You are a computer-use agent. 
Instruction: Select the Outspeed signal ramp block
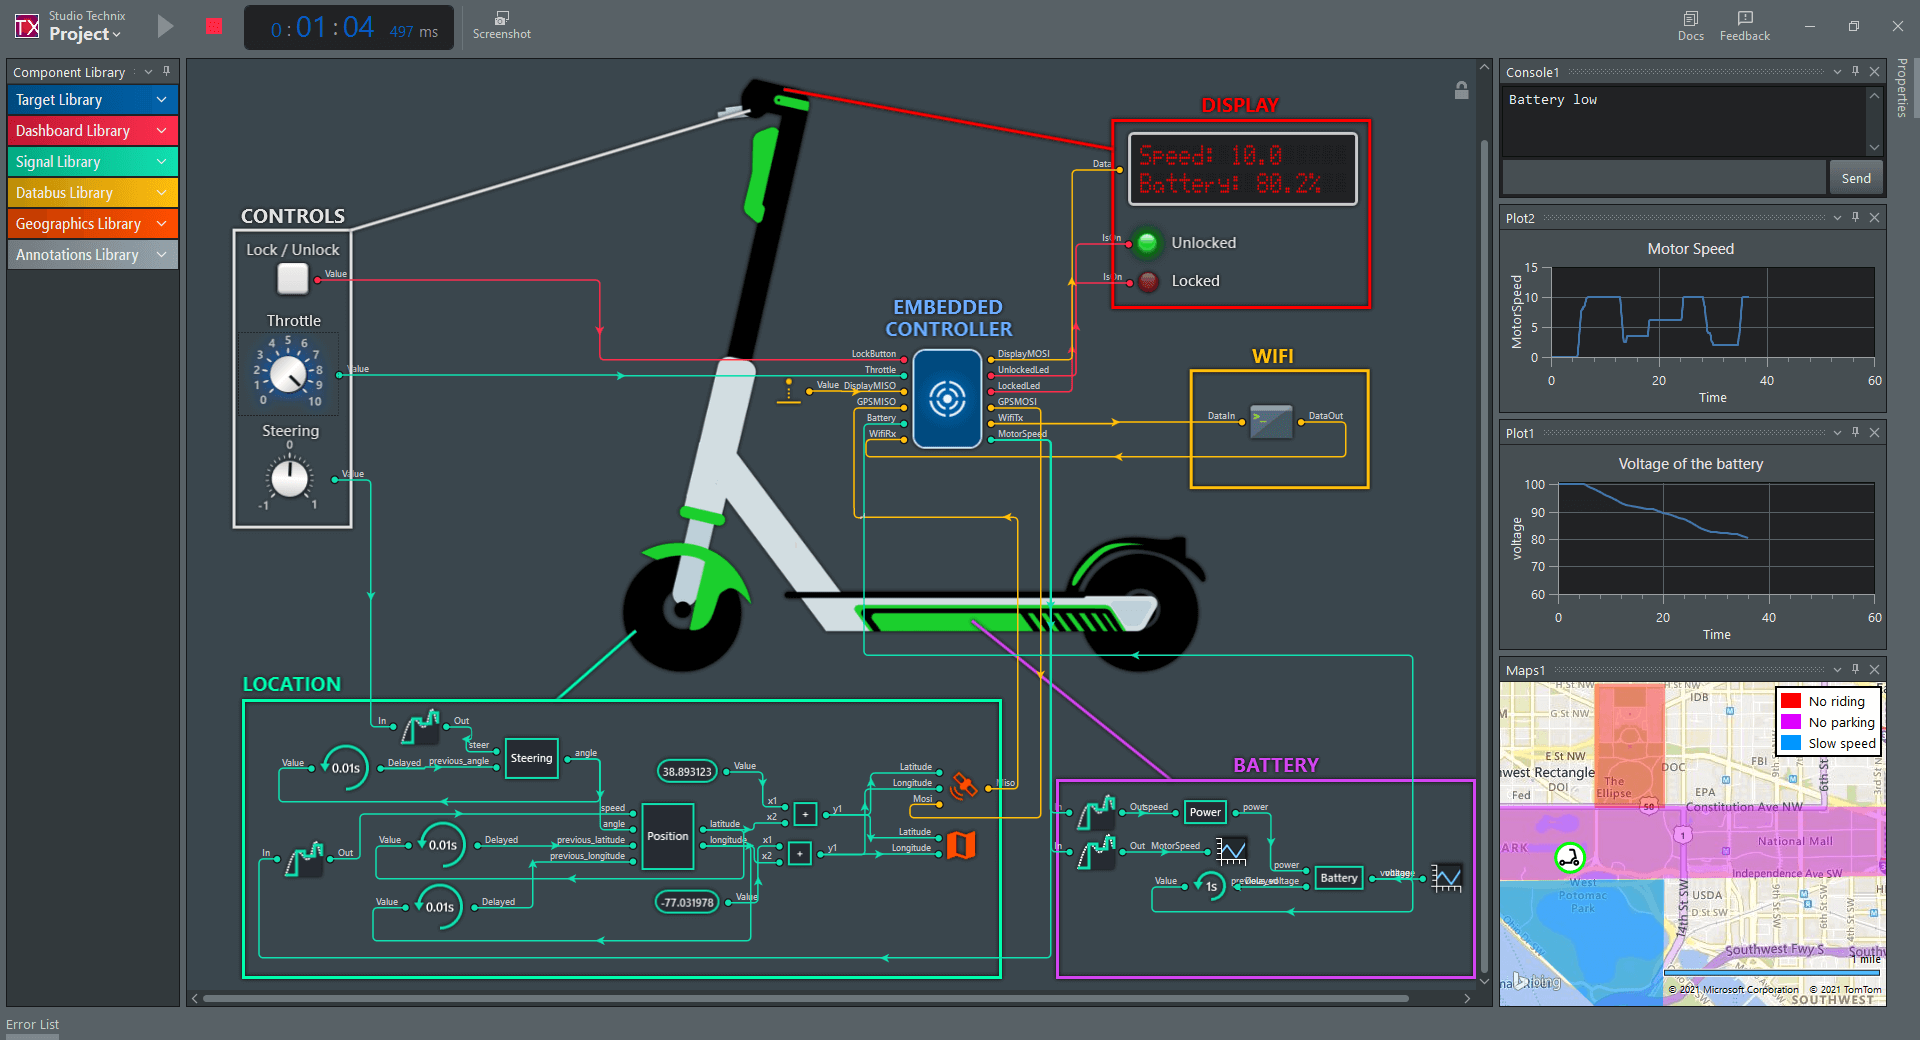click(1097, 812)
